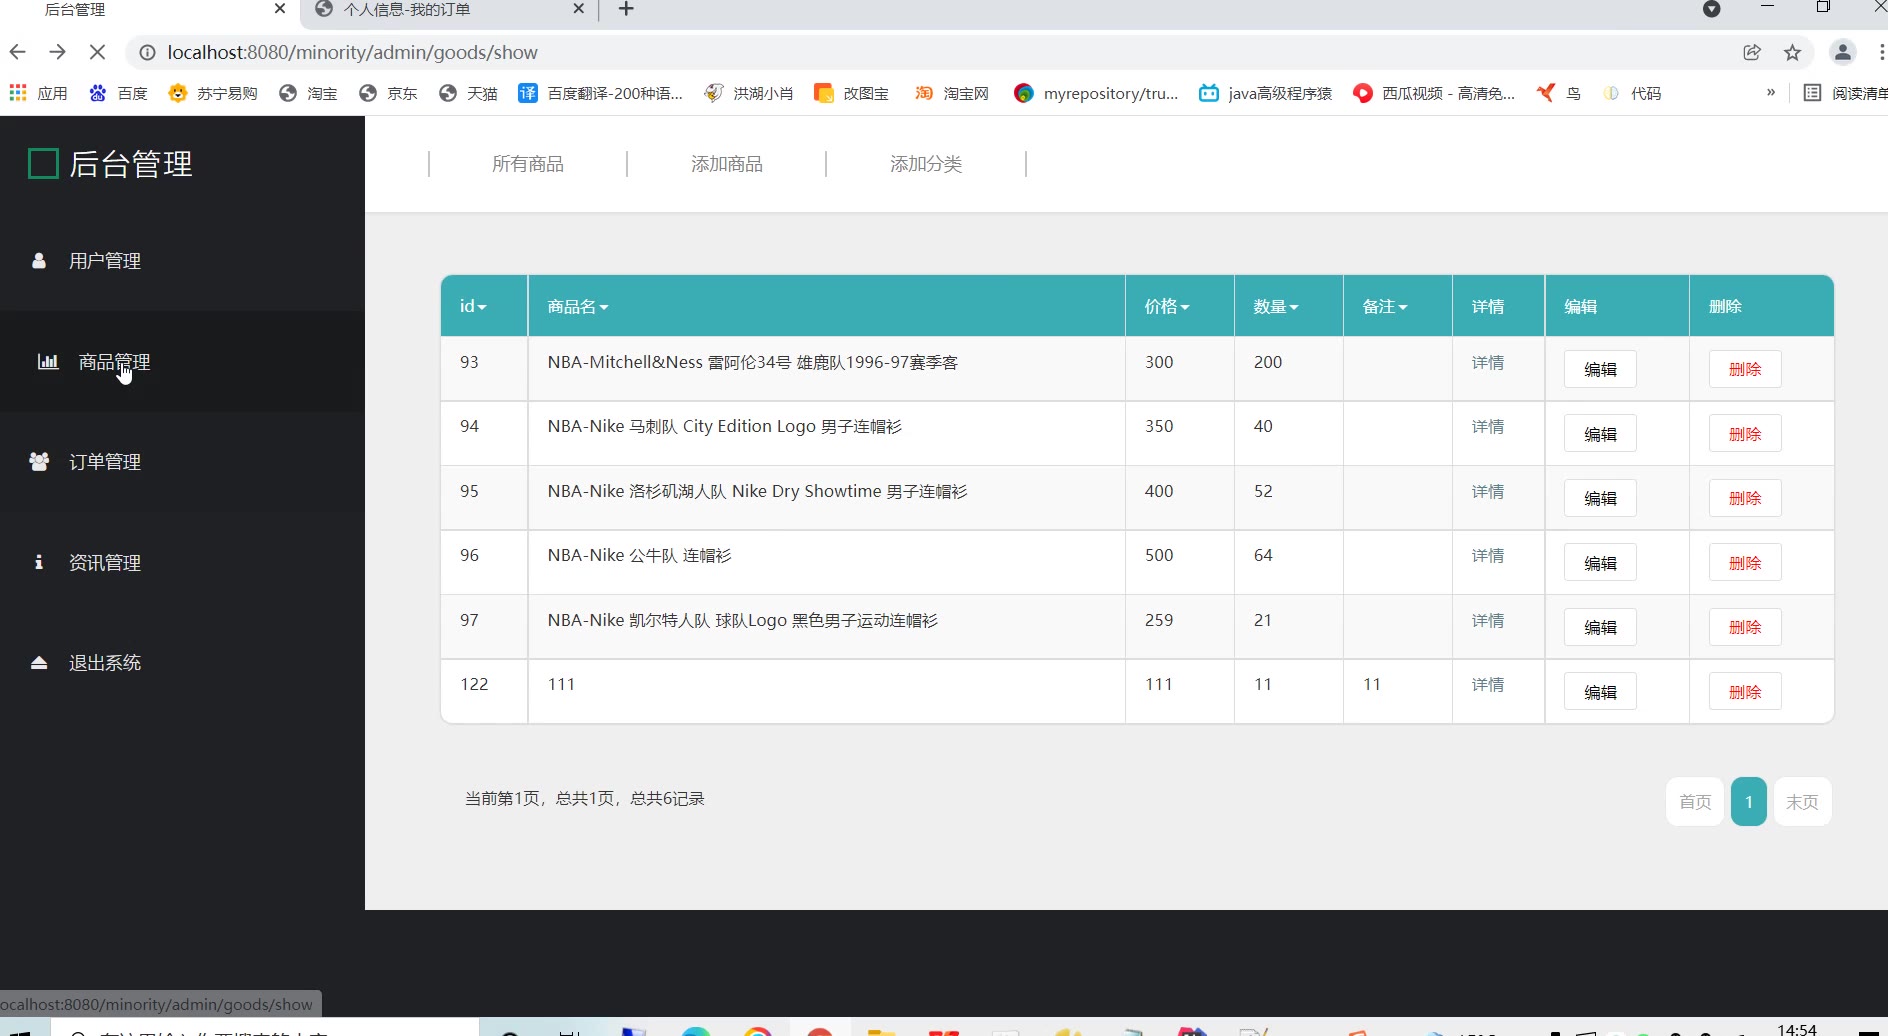Click the browser back arrow
The width and height of the screenshot is (1888, 1036).
coord(17,52)
